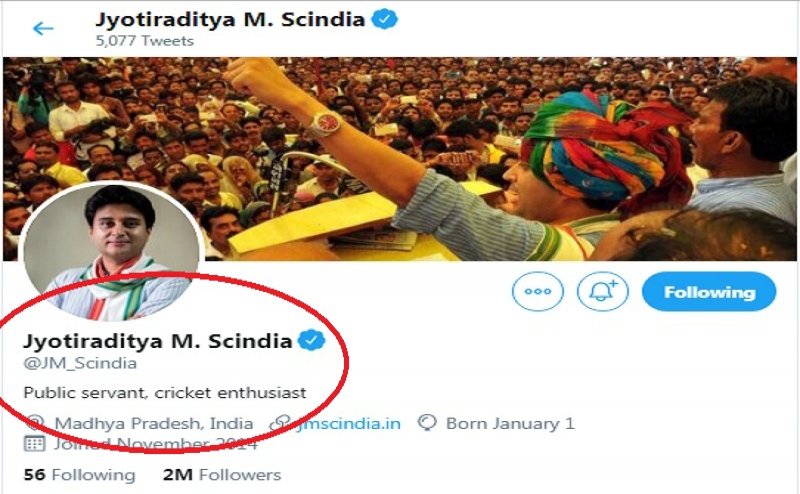Go back using the left arrow
The image size is (800, 494).
point(42,27)
